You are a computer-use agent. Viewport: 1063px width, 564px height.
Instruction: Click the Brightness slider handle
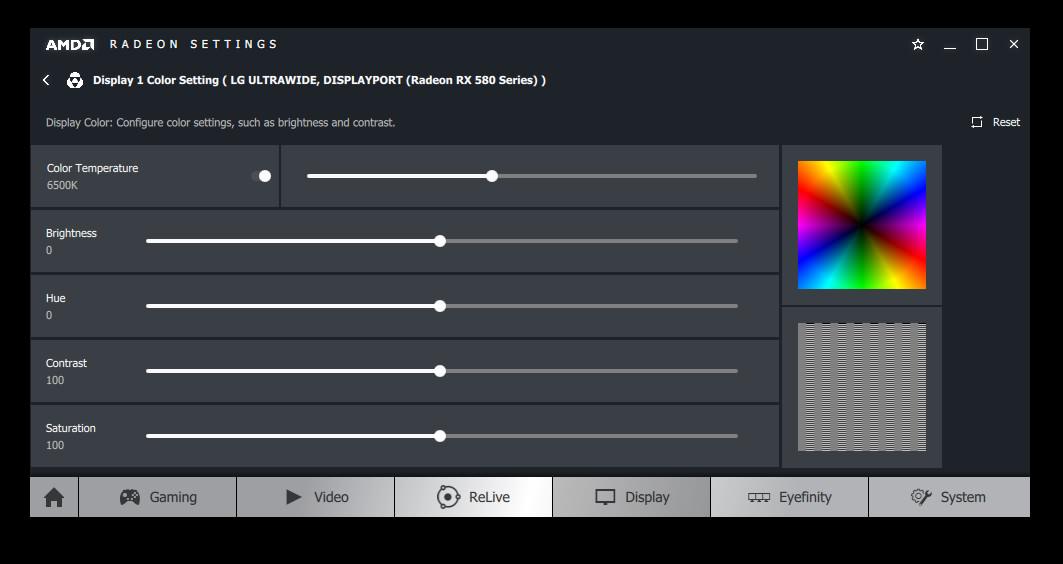point(440,241)
